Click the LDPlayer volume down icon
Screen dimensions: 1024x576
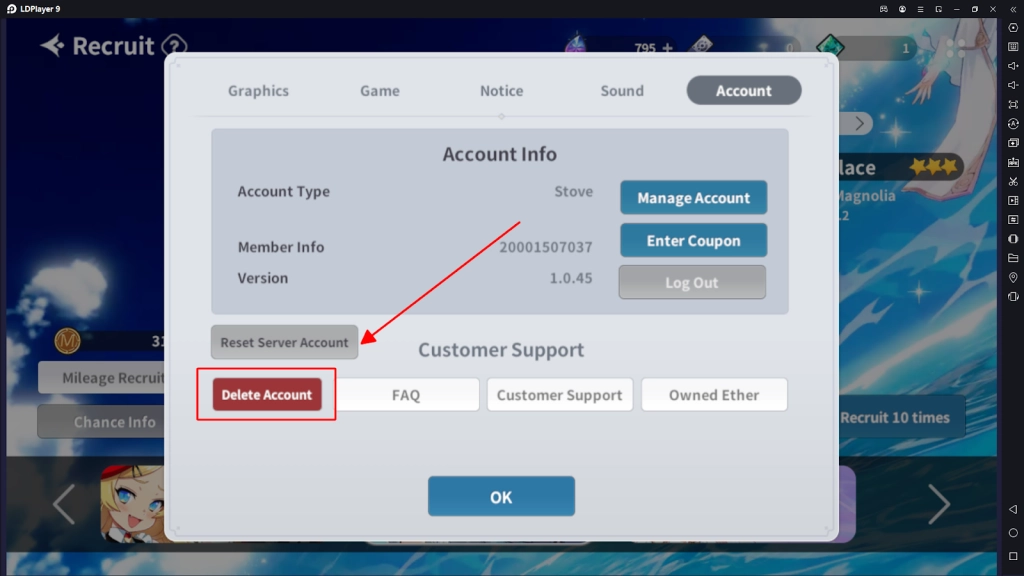point(1013,85)
